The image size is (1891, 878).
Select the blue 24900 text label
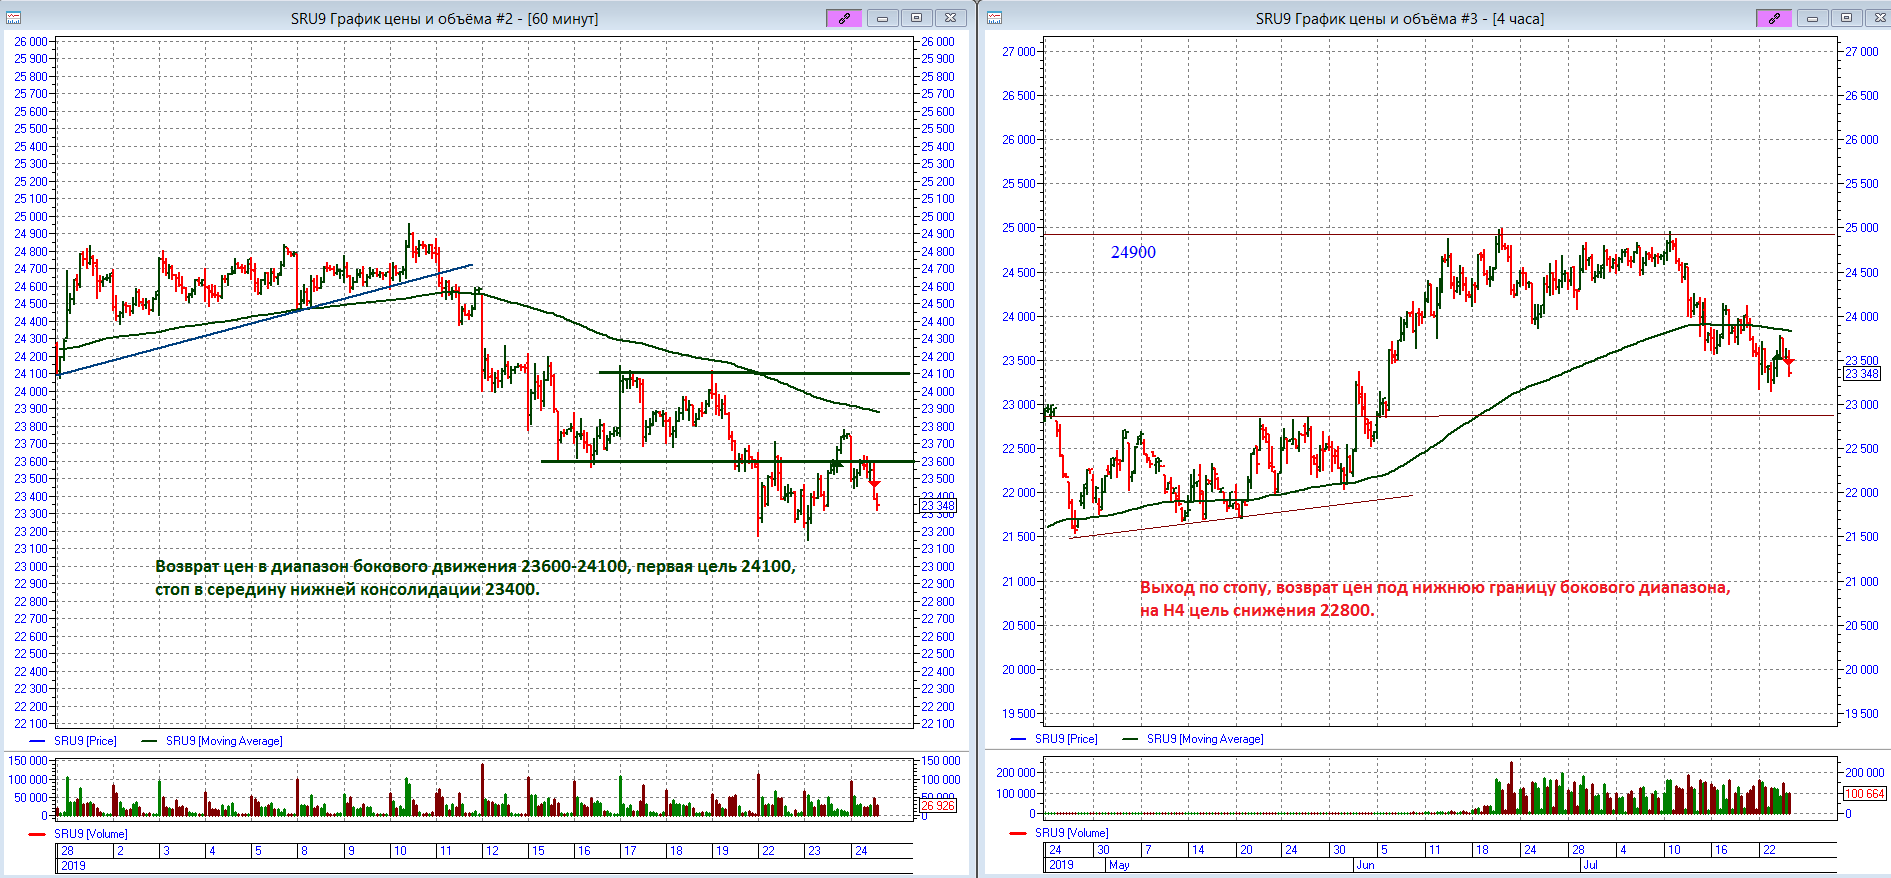1133,252
